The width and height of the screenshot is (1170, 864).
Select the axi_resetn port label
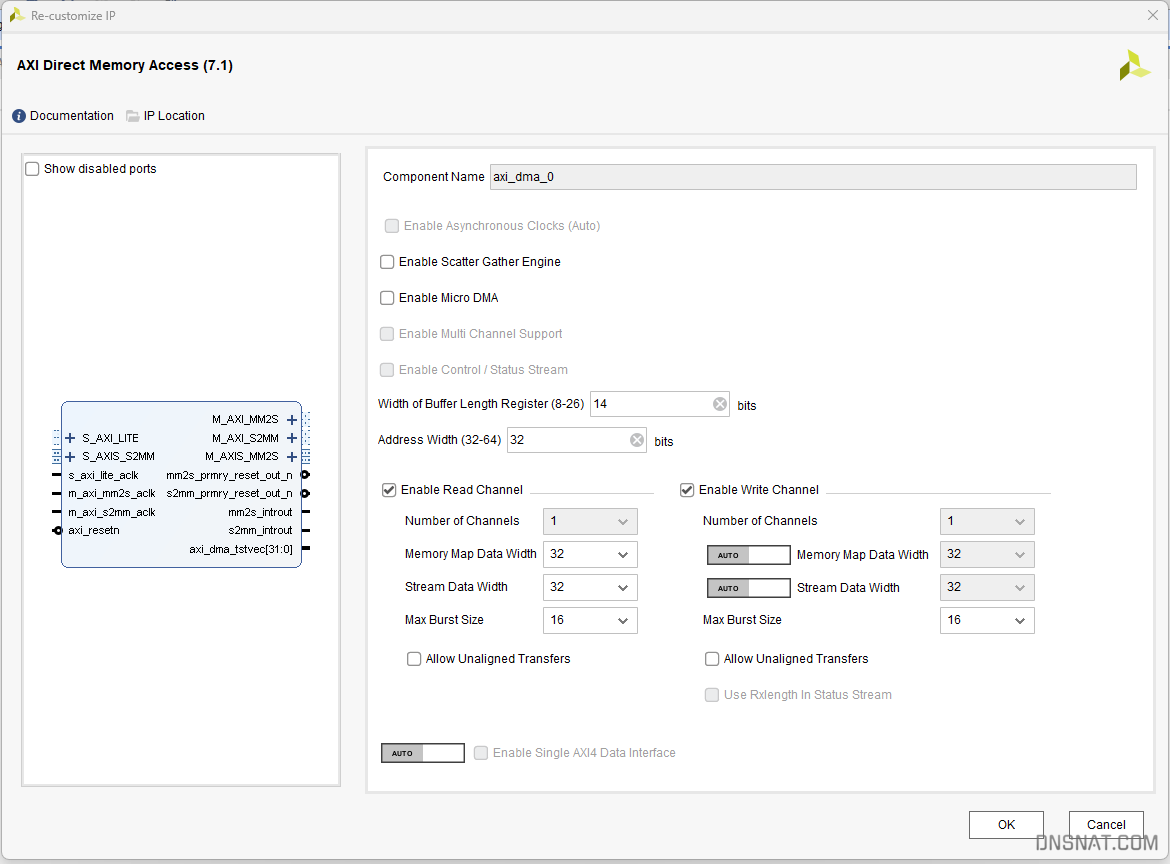click(x=94, y=530)
